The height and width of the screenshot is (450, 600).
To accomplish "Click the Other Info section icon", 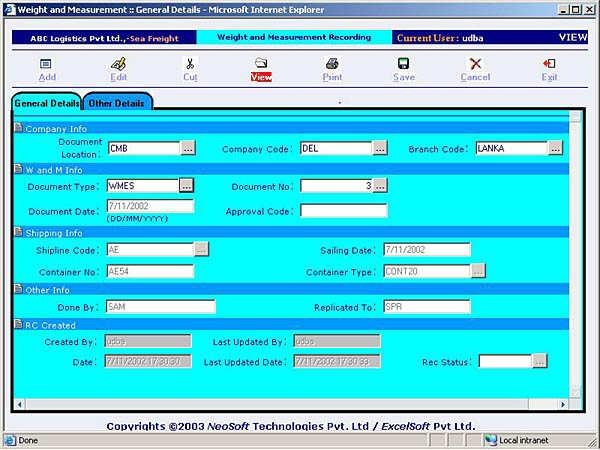I will (18, 289).
